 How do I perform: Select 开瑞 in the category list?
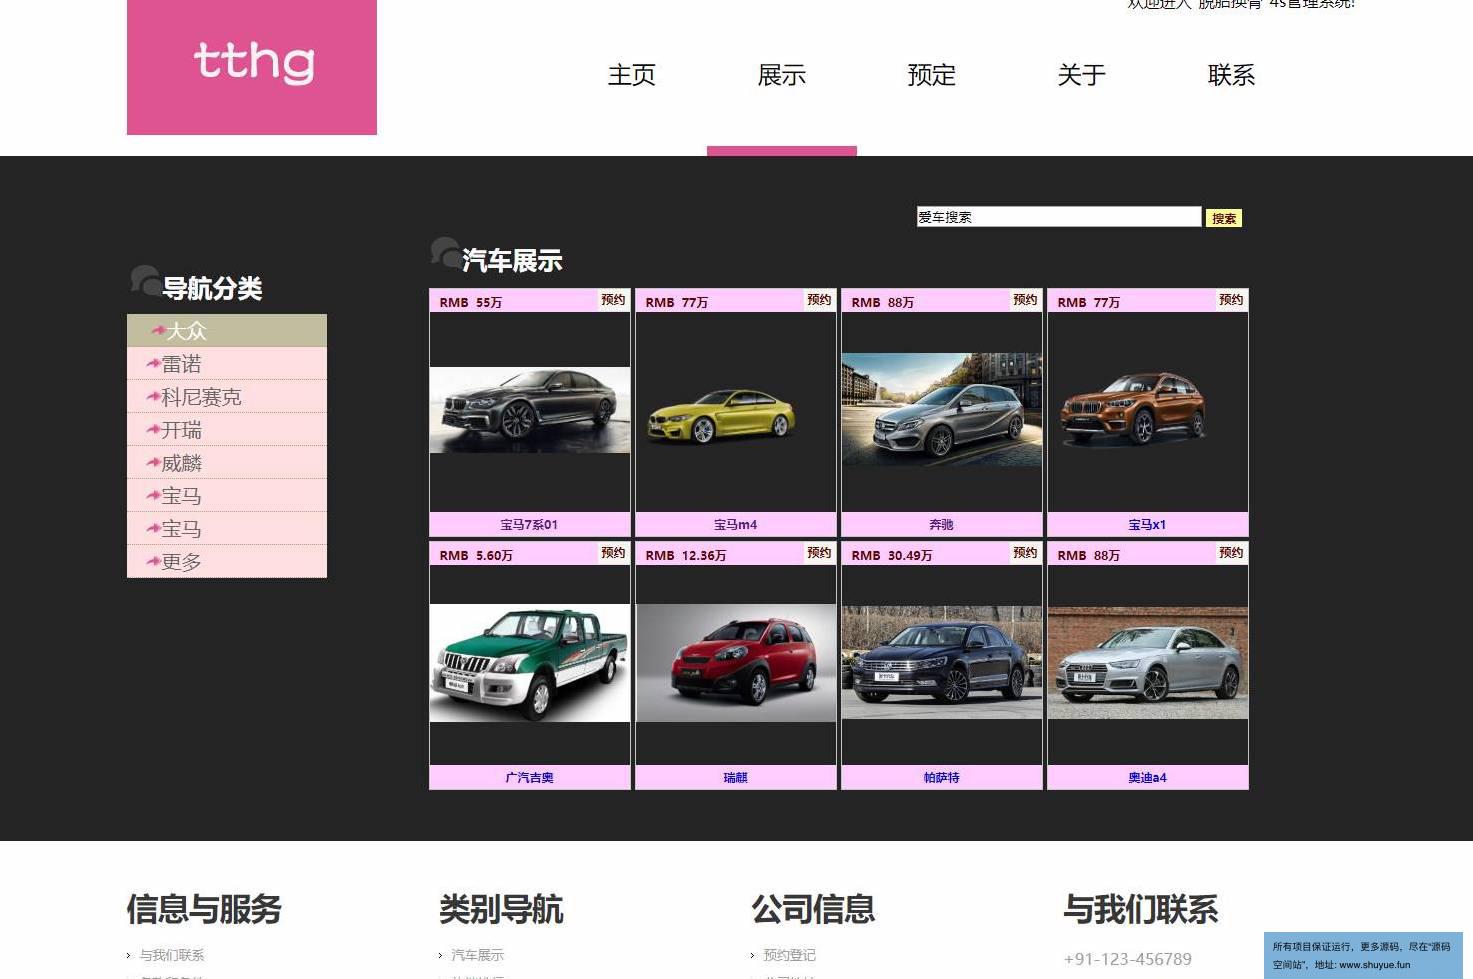[x=227, y=430]
